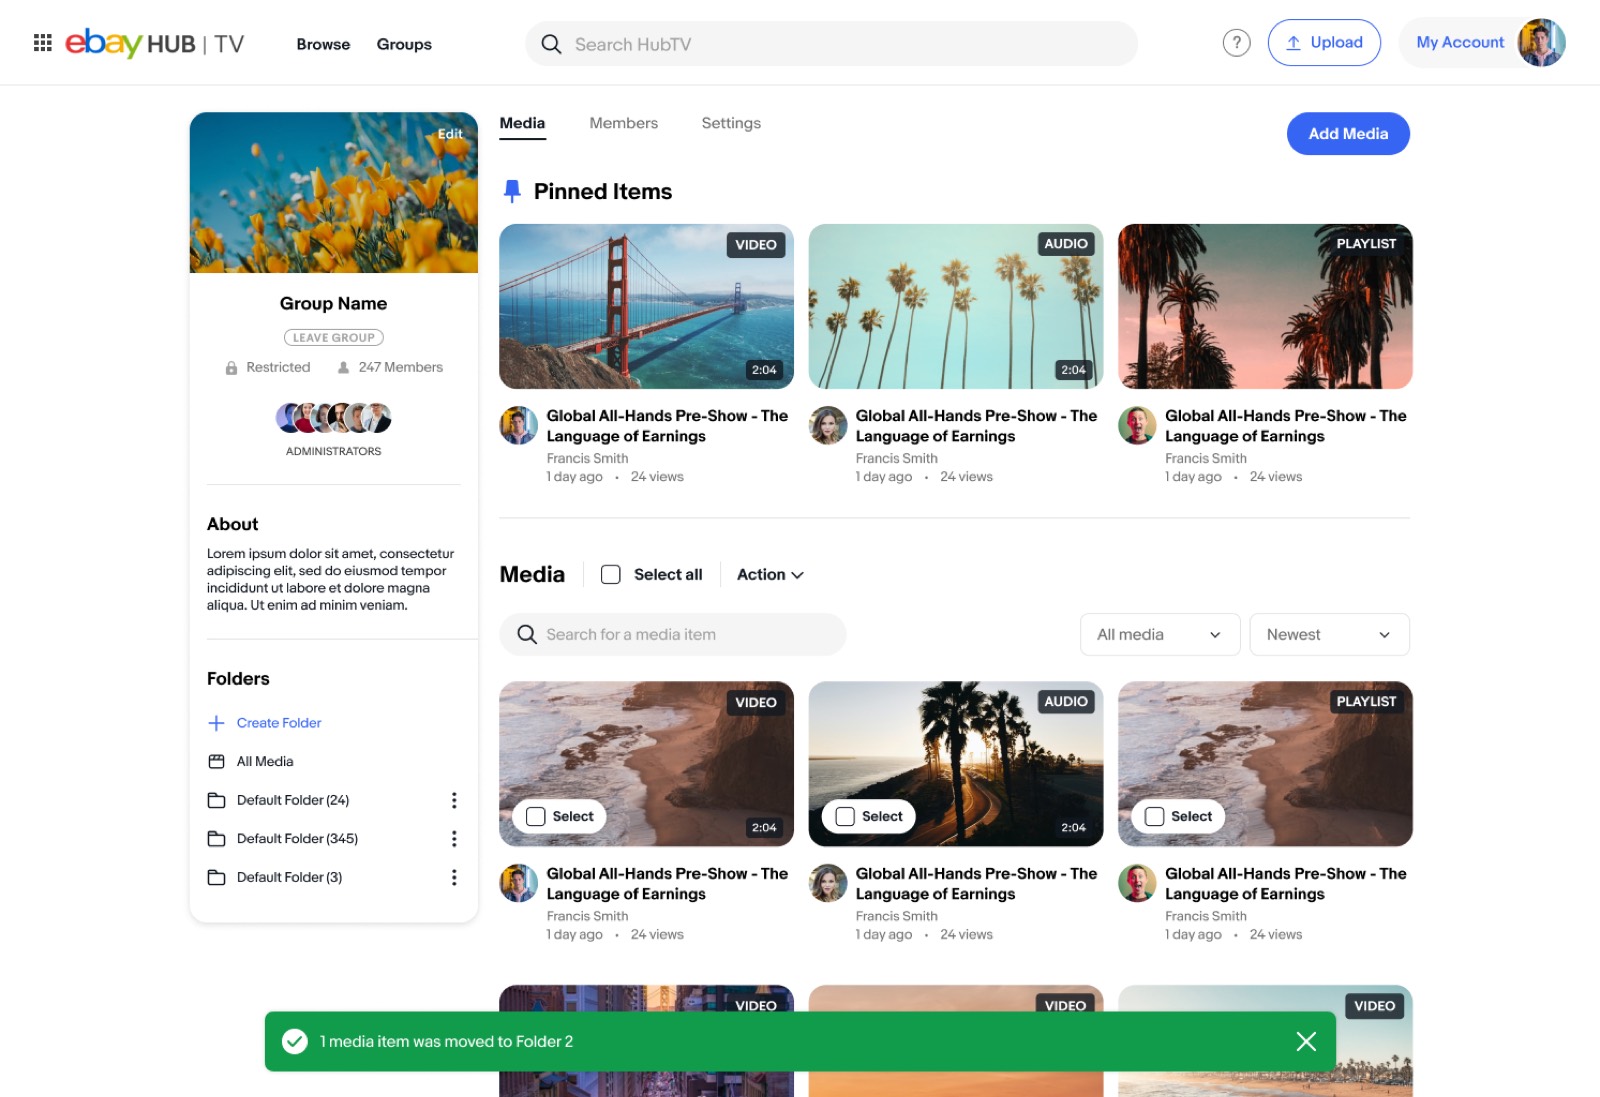Click folder icon of Default Folder (3)
Image resolution: width=1600 pixels, height=1097 pixels.
coord(216,877)
